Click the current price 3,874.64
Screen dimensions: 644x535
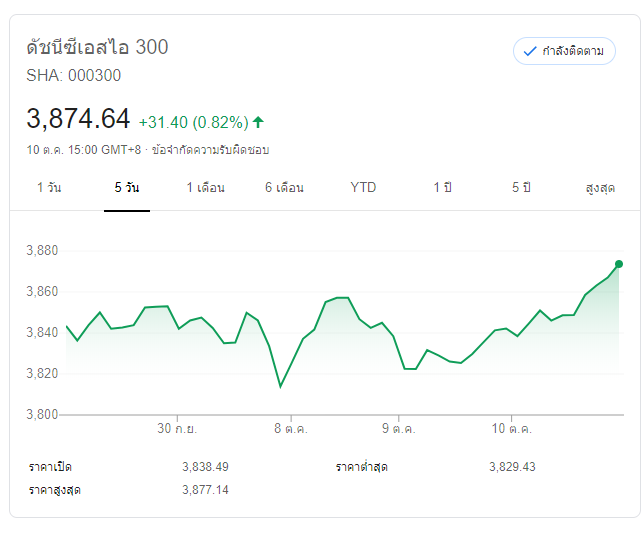coord(78,120)
